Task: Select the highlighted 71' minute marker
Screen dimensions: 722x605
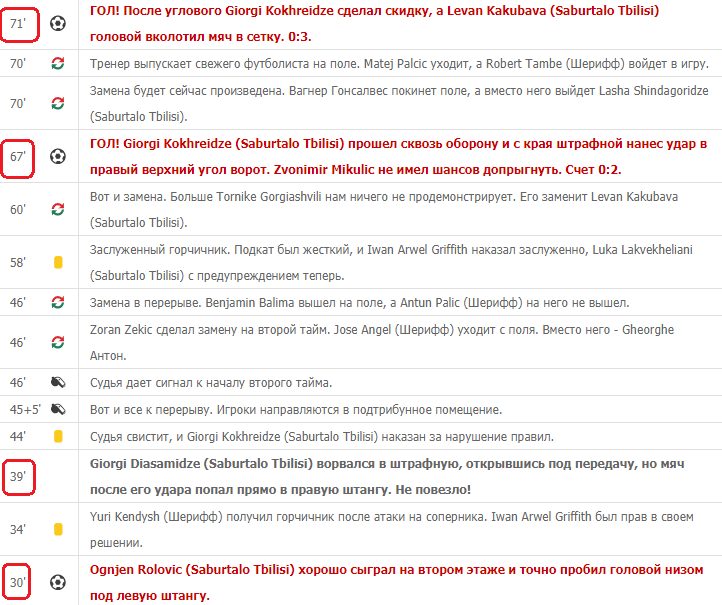Action: tap(18, 22)
